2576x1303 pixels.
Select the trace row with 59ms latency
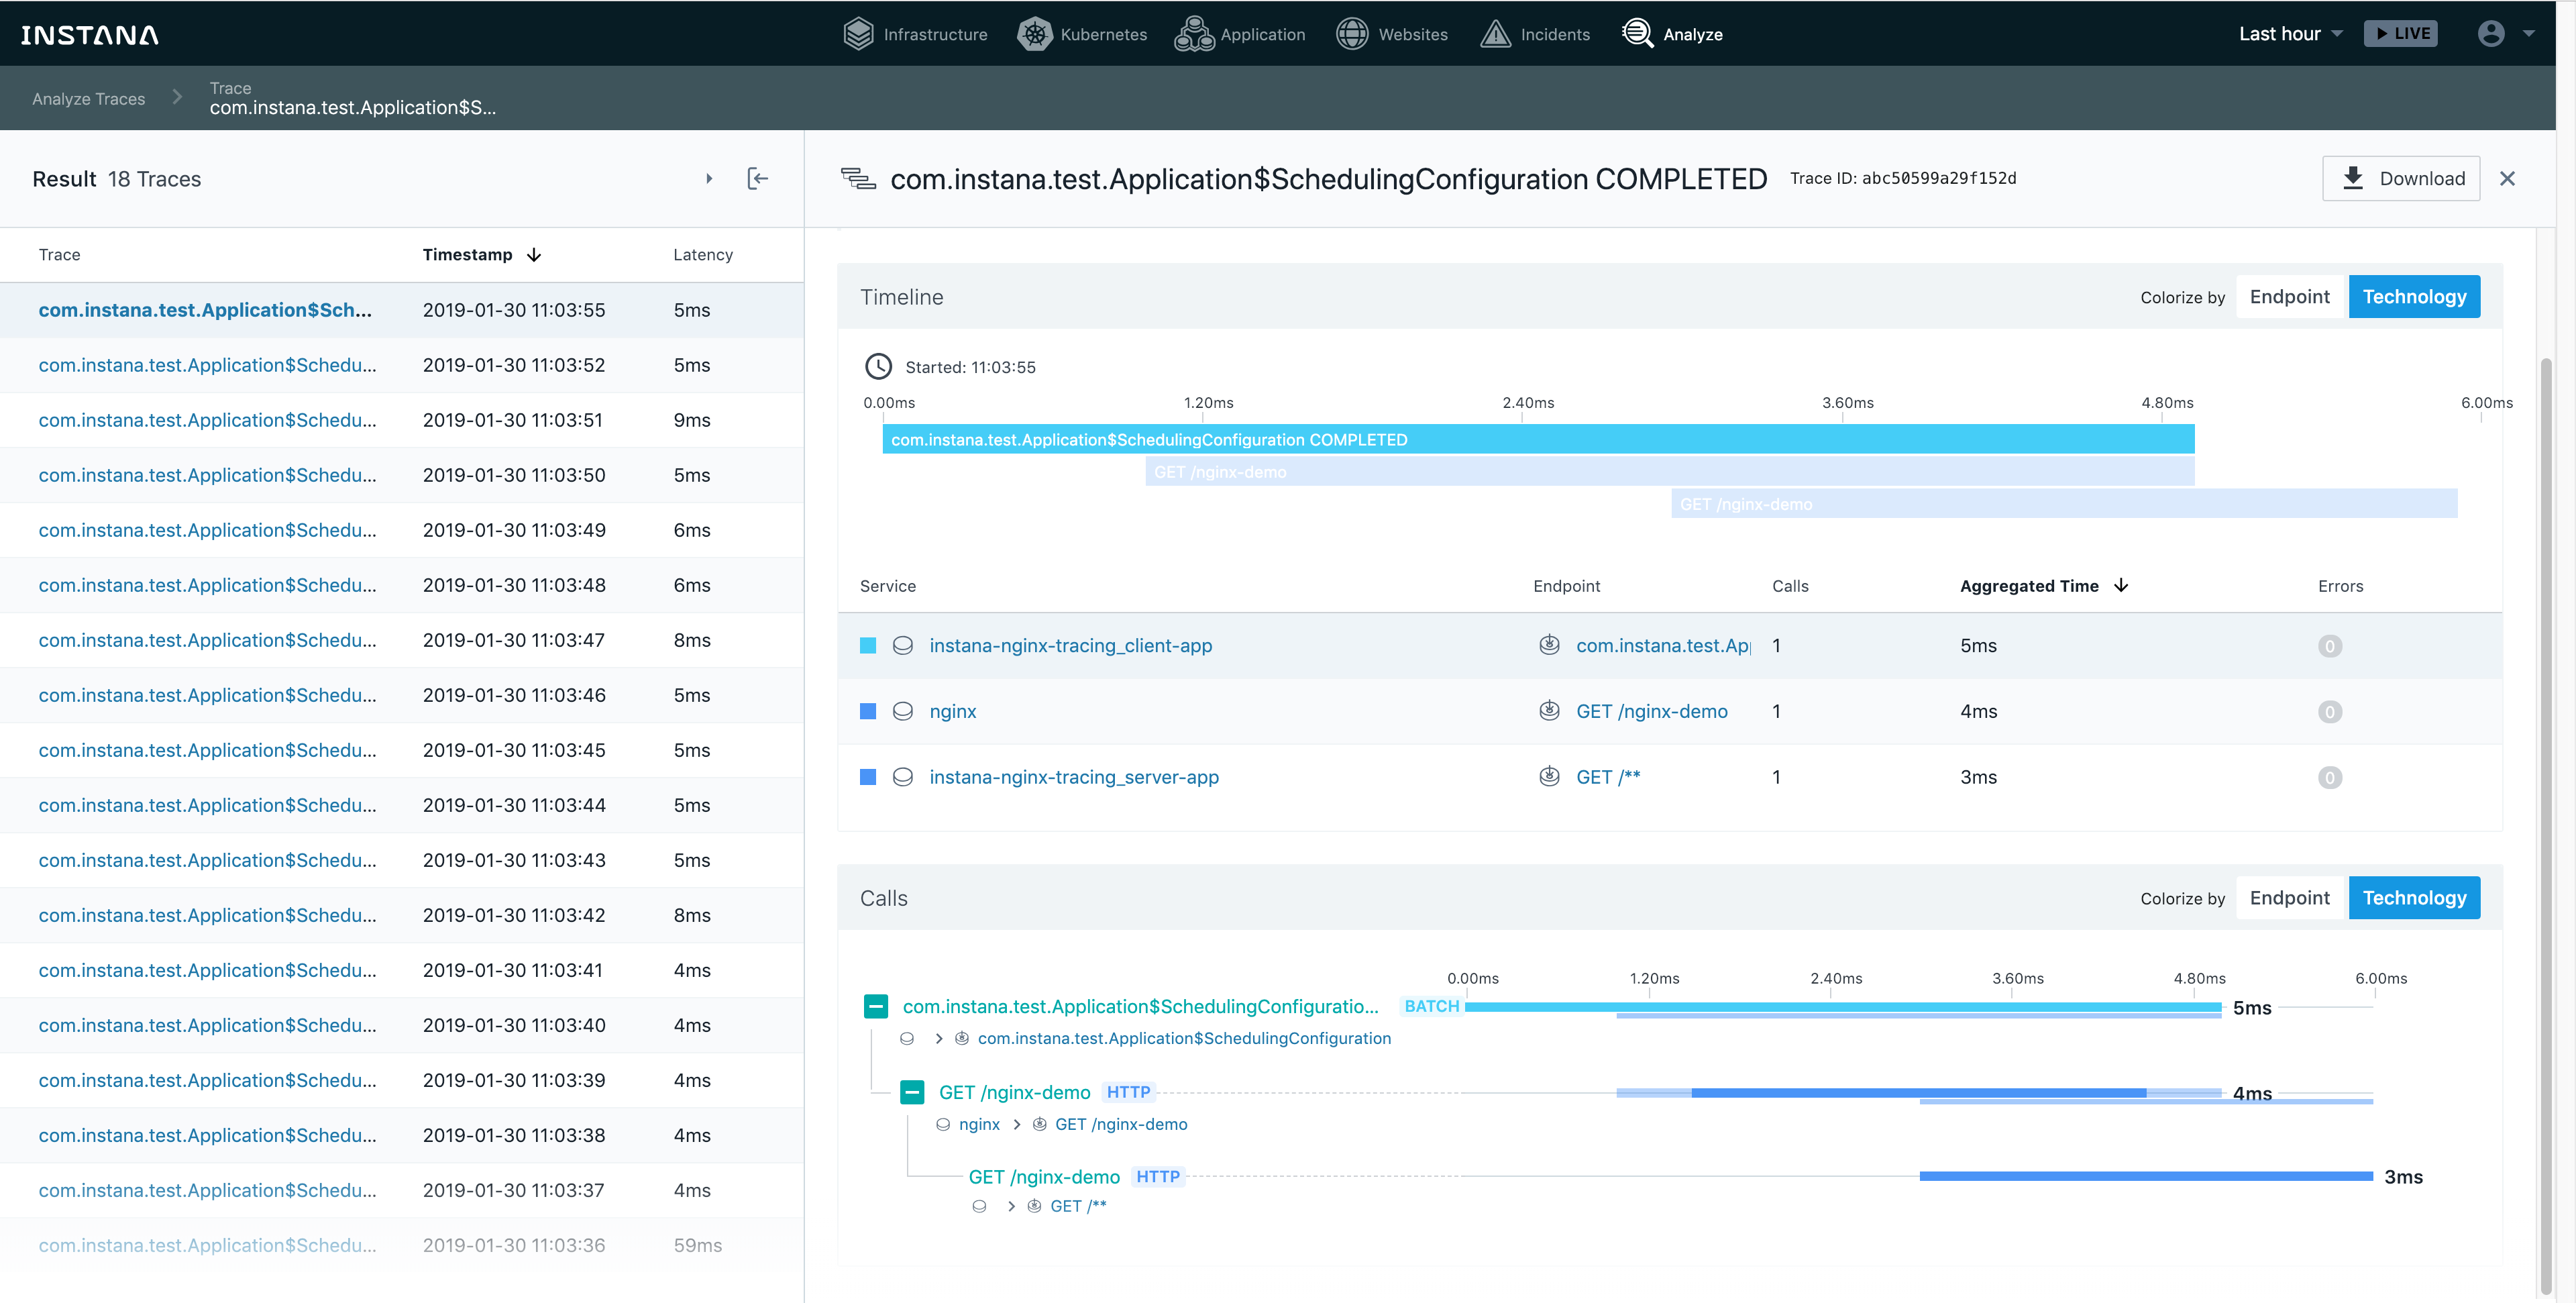[x=400, y=1245]
